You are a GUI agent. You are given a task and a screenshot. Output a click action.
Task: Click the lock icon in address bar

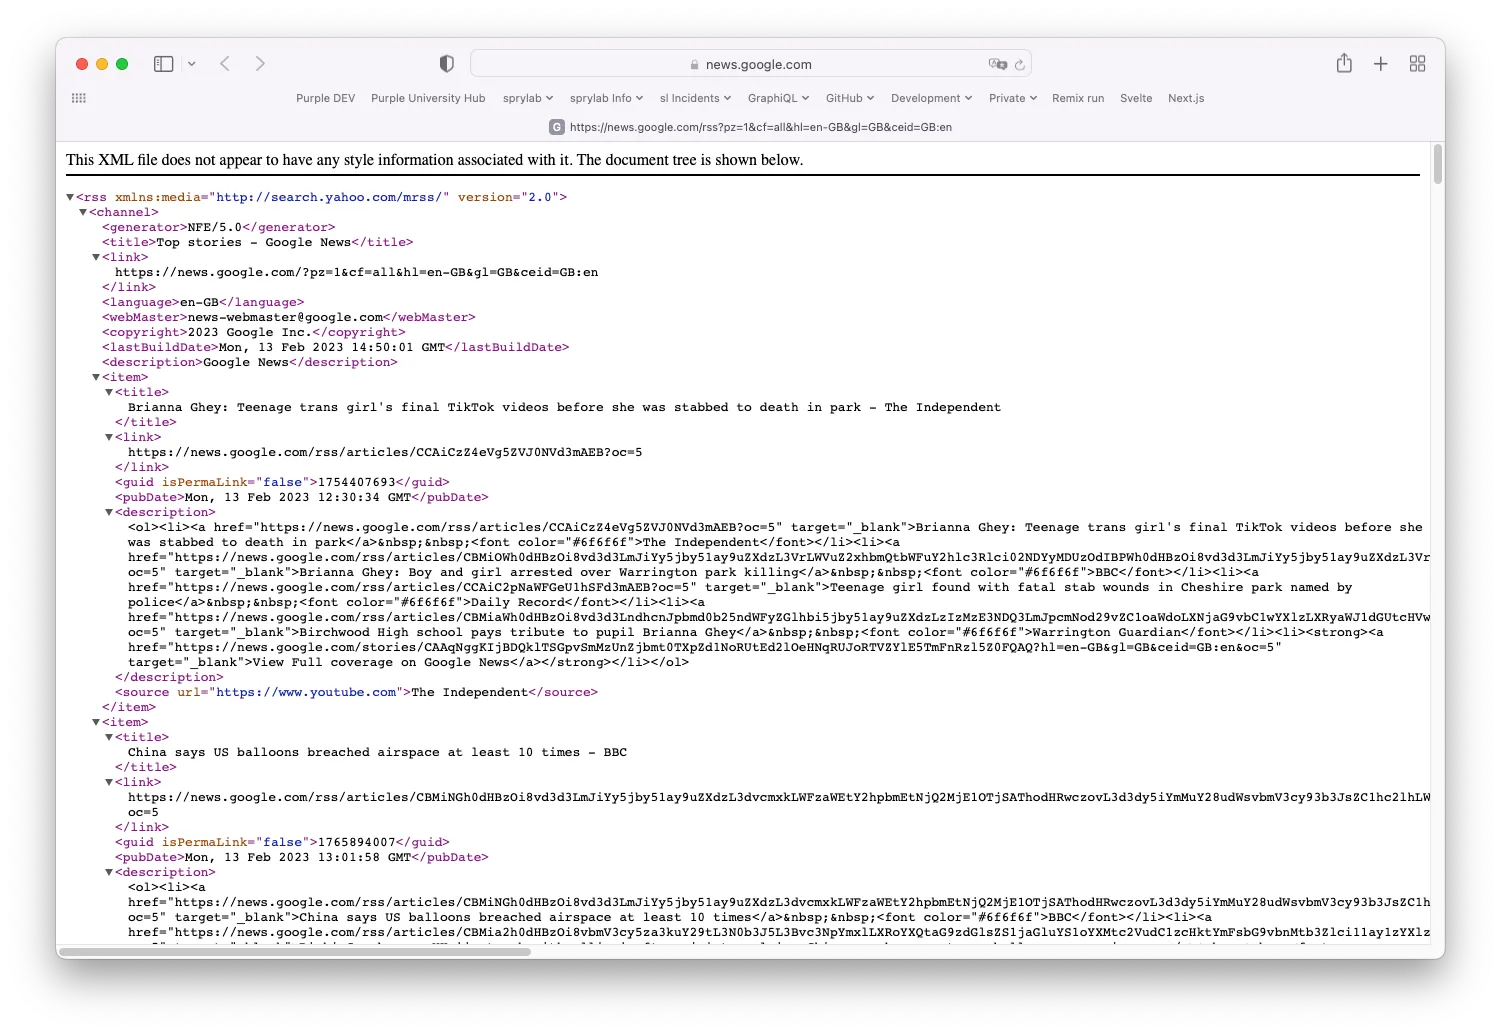[x=694, y=65]
